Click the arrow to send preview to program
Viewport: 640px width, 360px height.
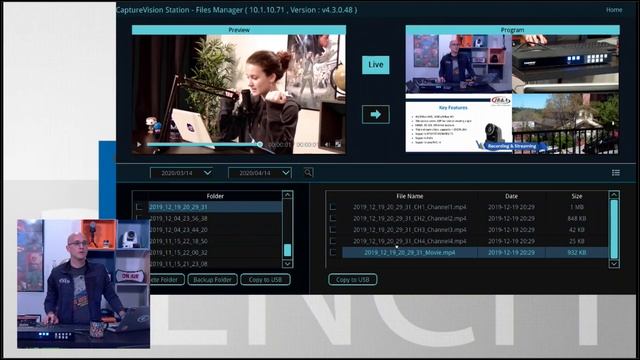pos(376,114)
